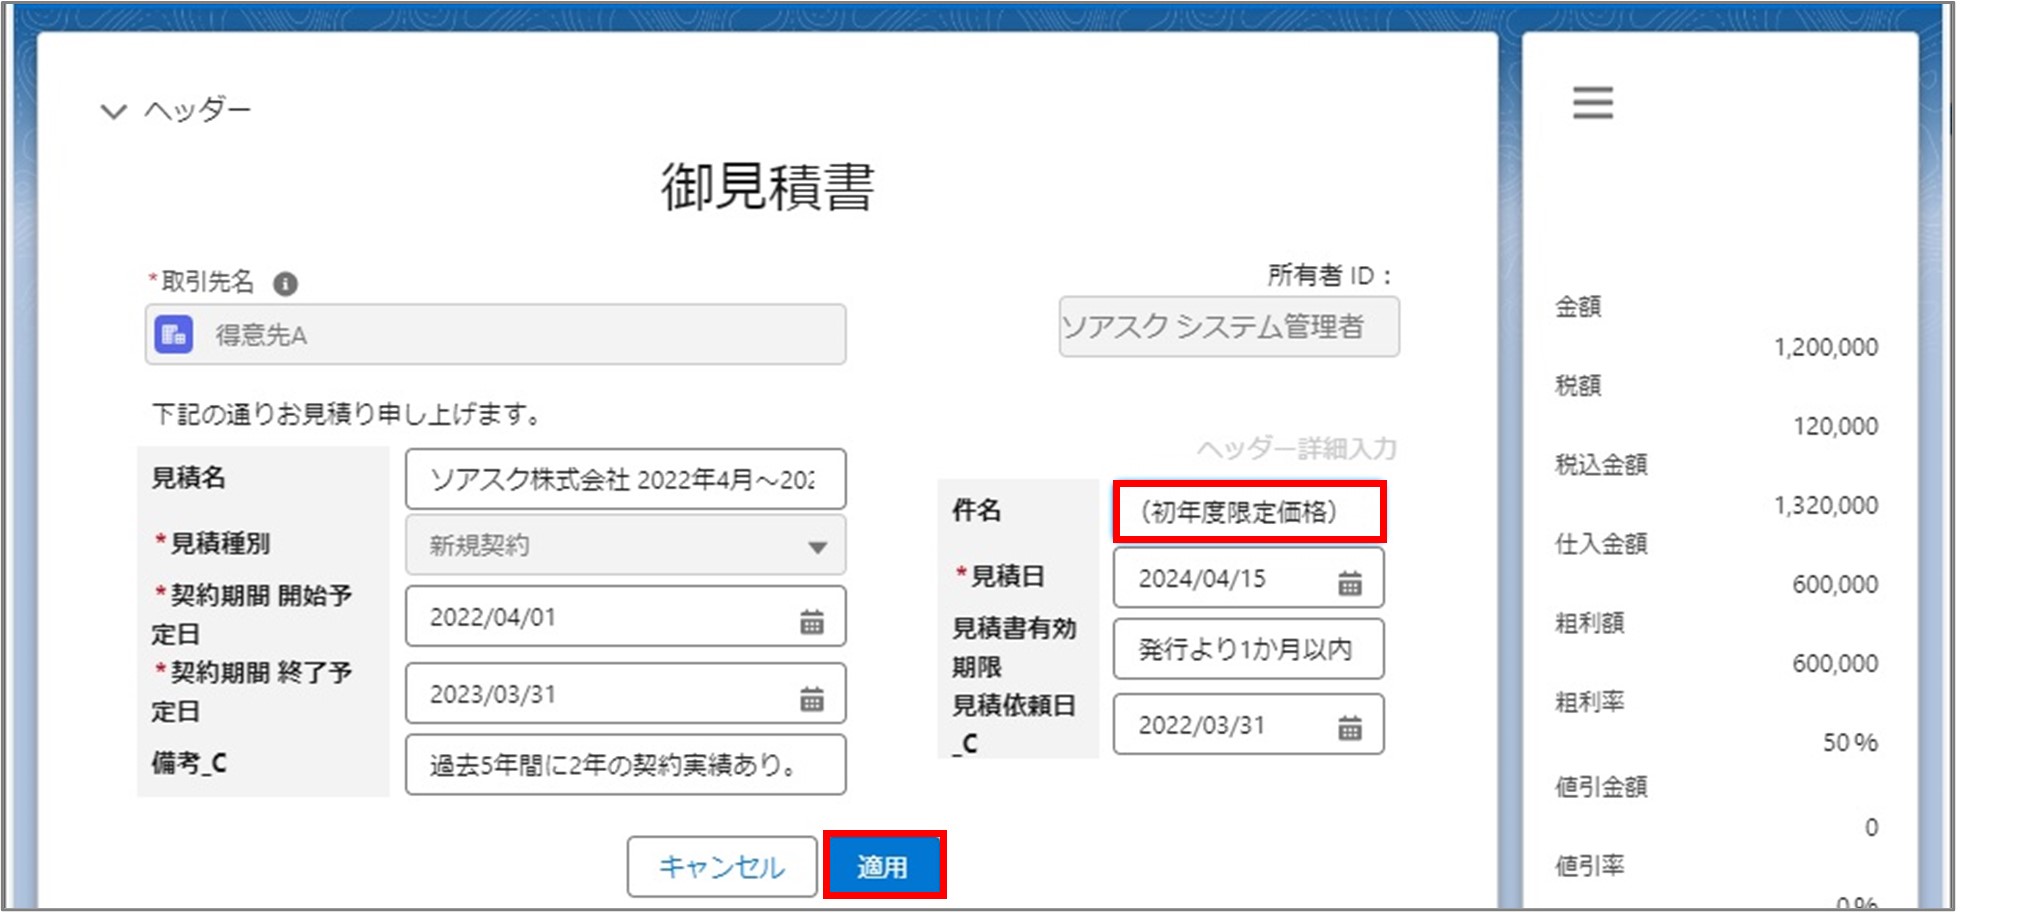Screen dimensions: 2027x917
Task: Click the 得意先A account icon
Action: point(174,335)
